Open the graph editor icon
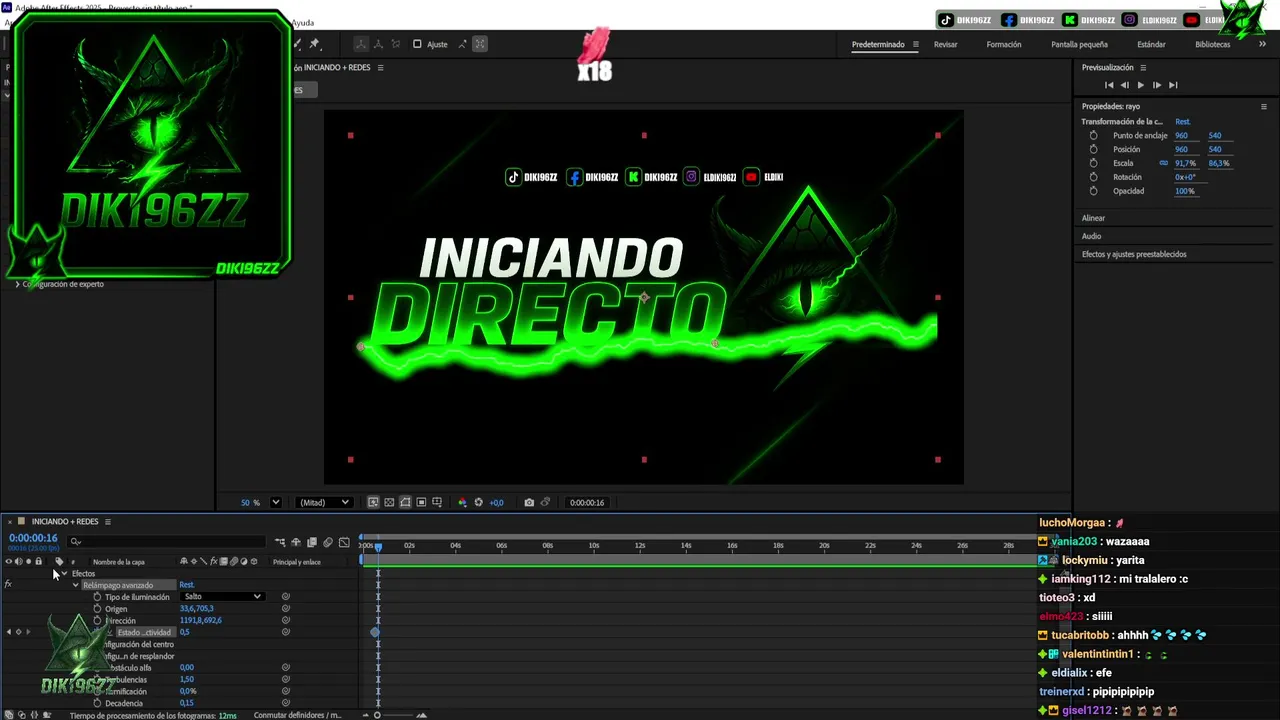This screenshot has width=1280, height=720. pyautogui.click(x=344, y=542)
